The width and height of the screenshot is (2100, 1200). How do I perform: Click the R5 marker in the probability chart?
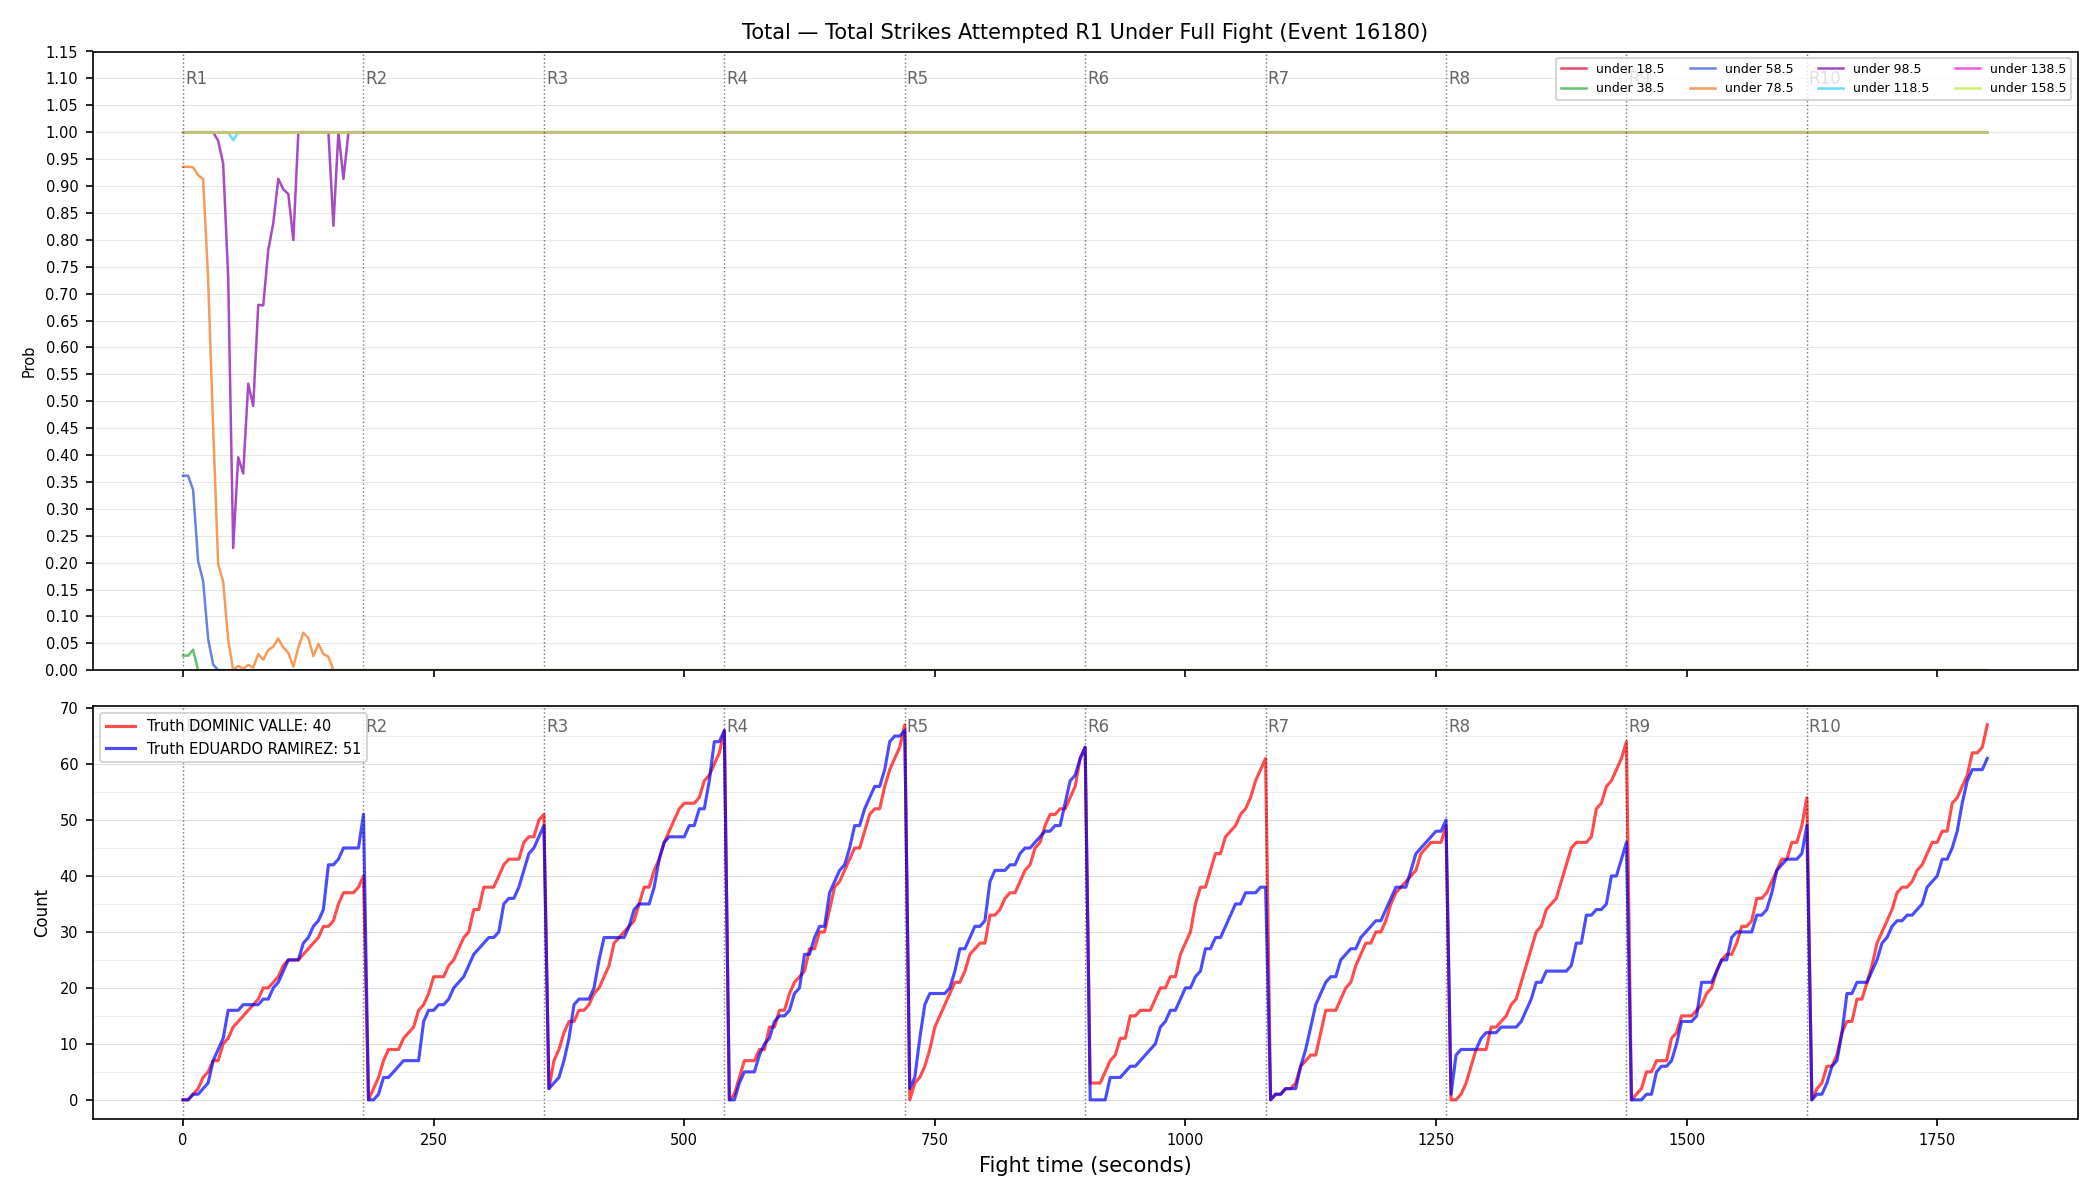pos(917,78)
